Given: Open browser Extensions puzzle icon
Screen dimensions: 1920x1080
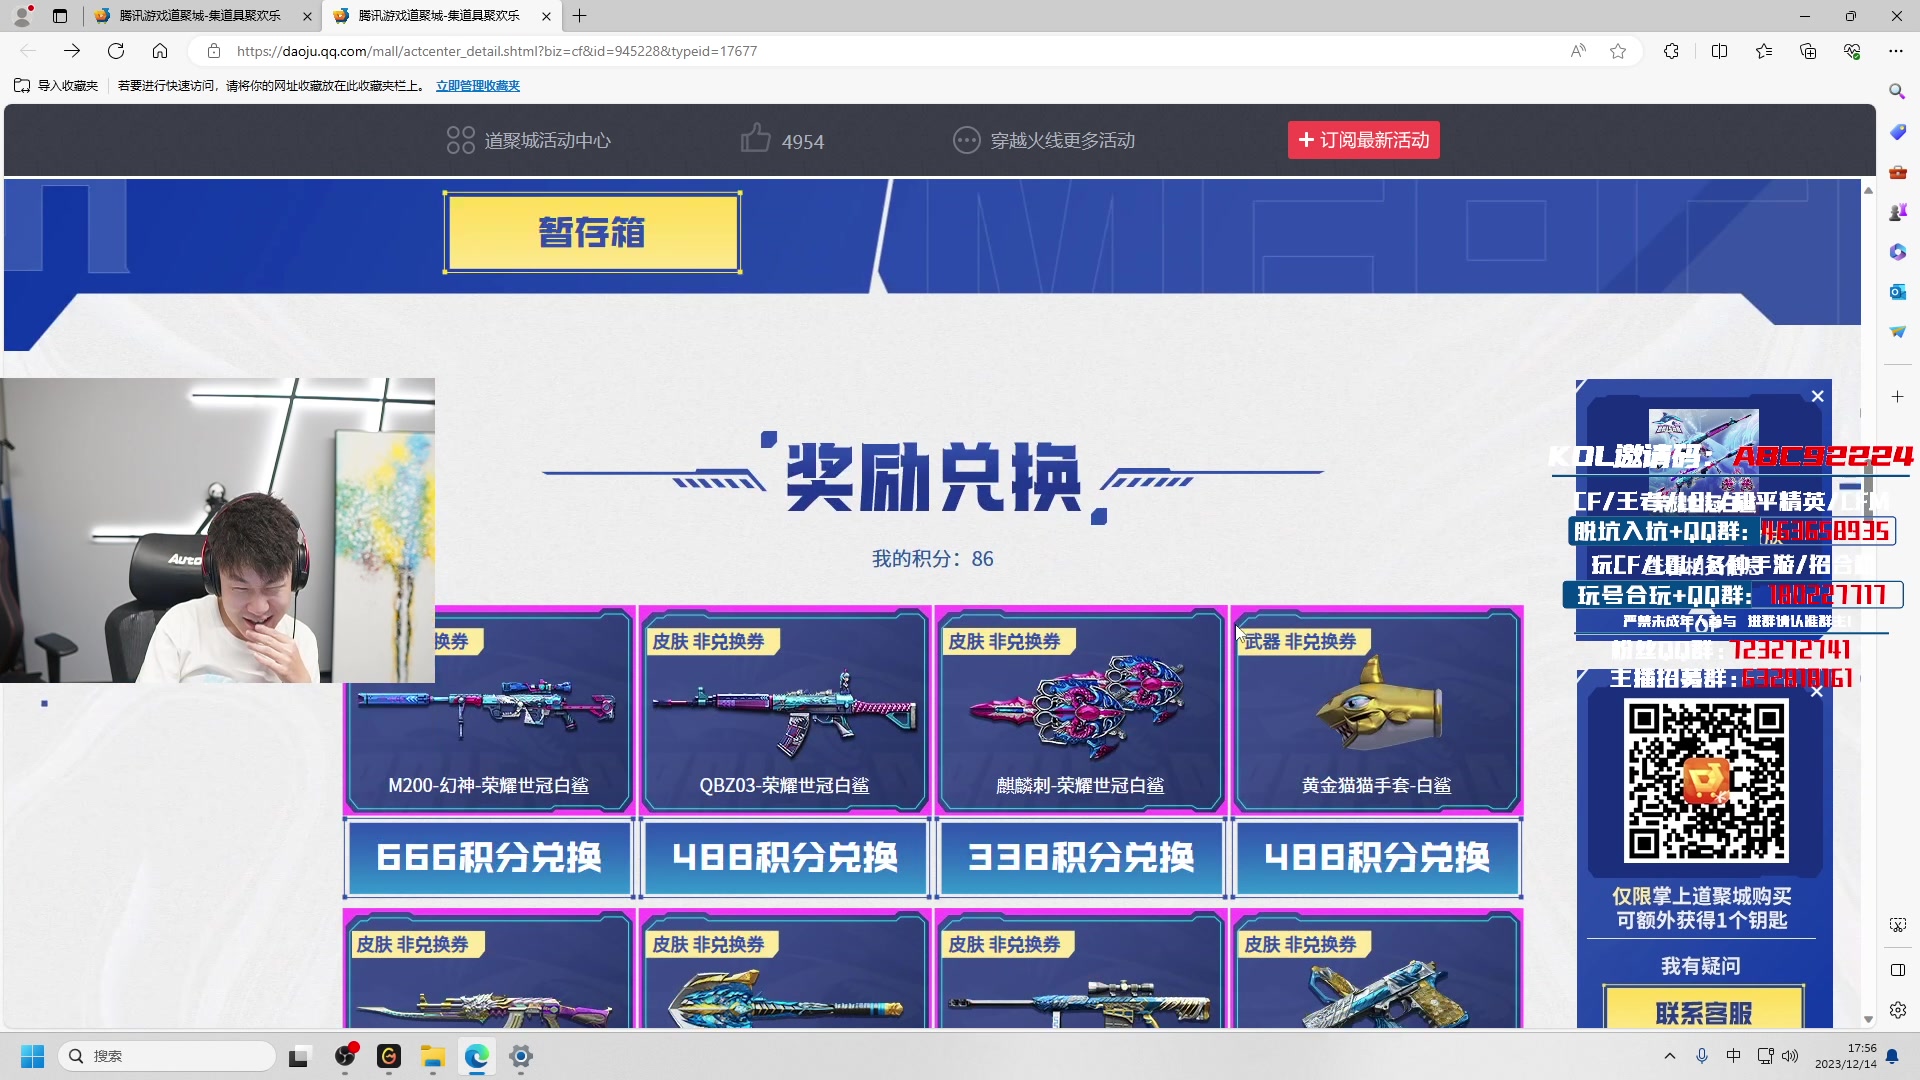Looking at the screenshot, I should tap(1671, 51).
